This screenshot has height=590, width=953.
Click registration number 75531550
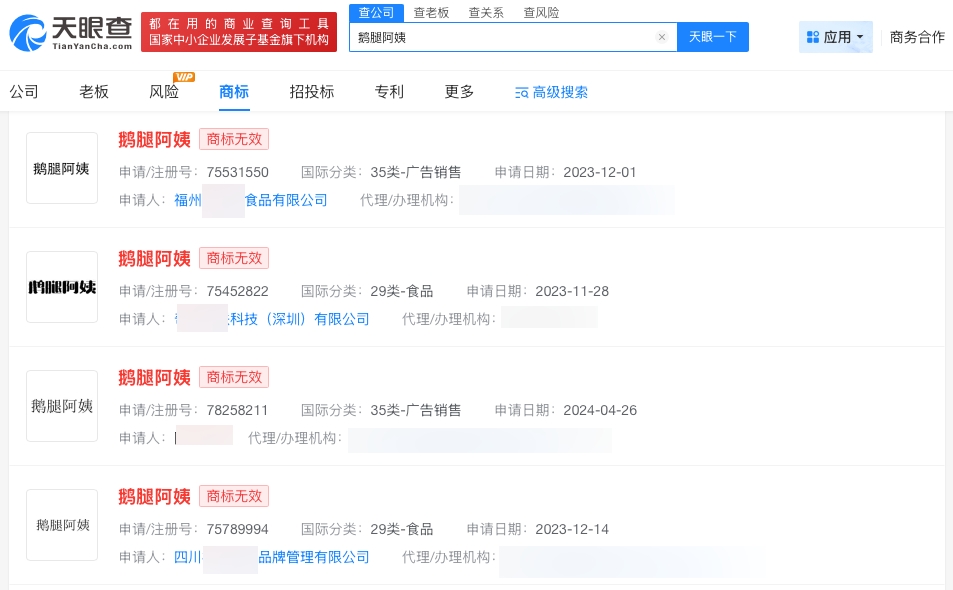(238, 173)
